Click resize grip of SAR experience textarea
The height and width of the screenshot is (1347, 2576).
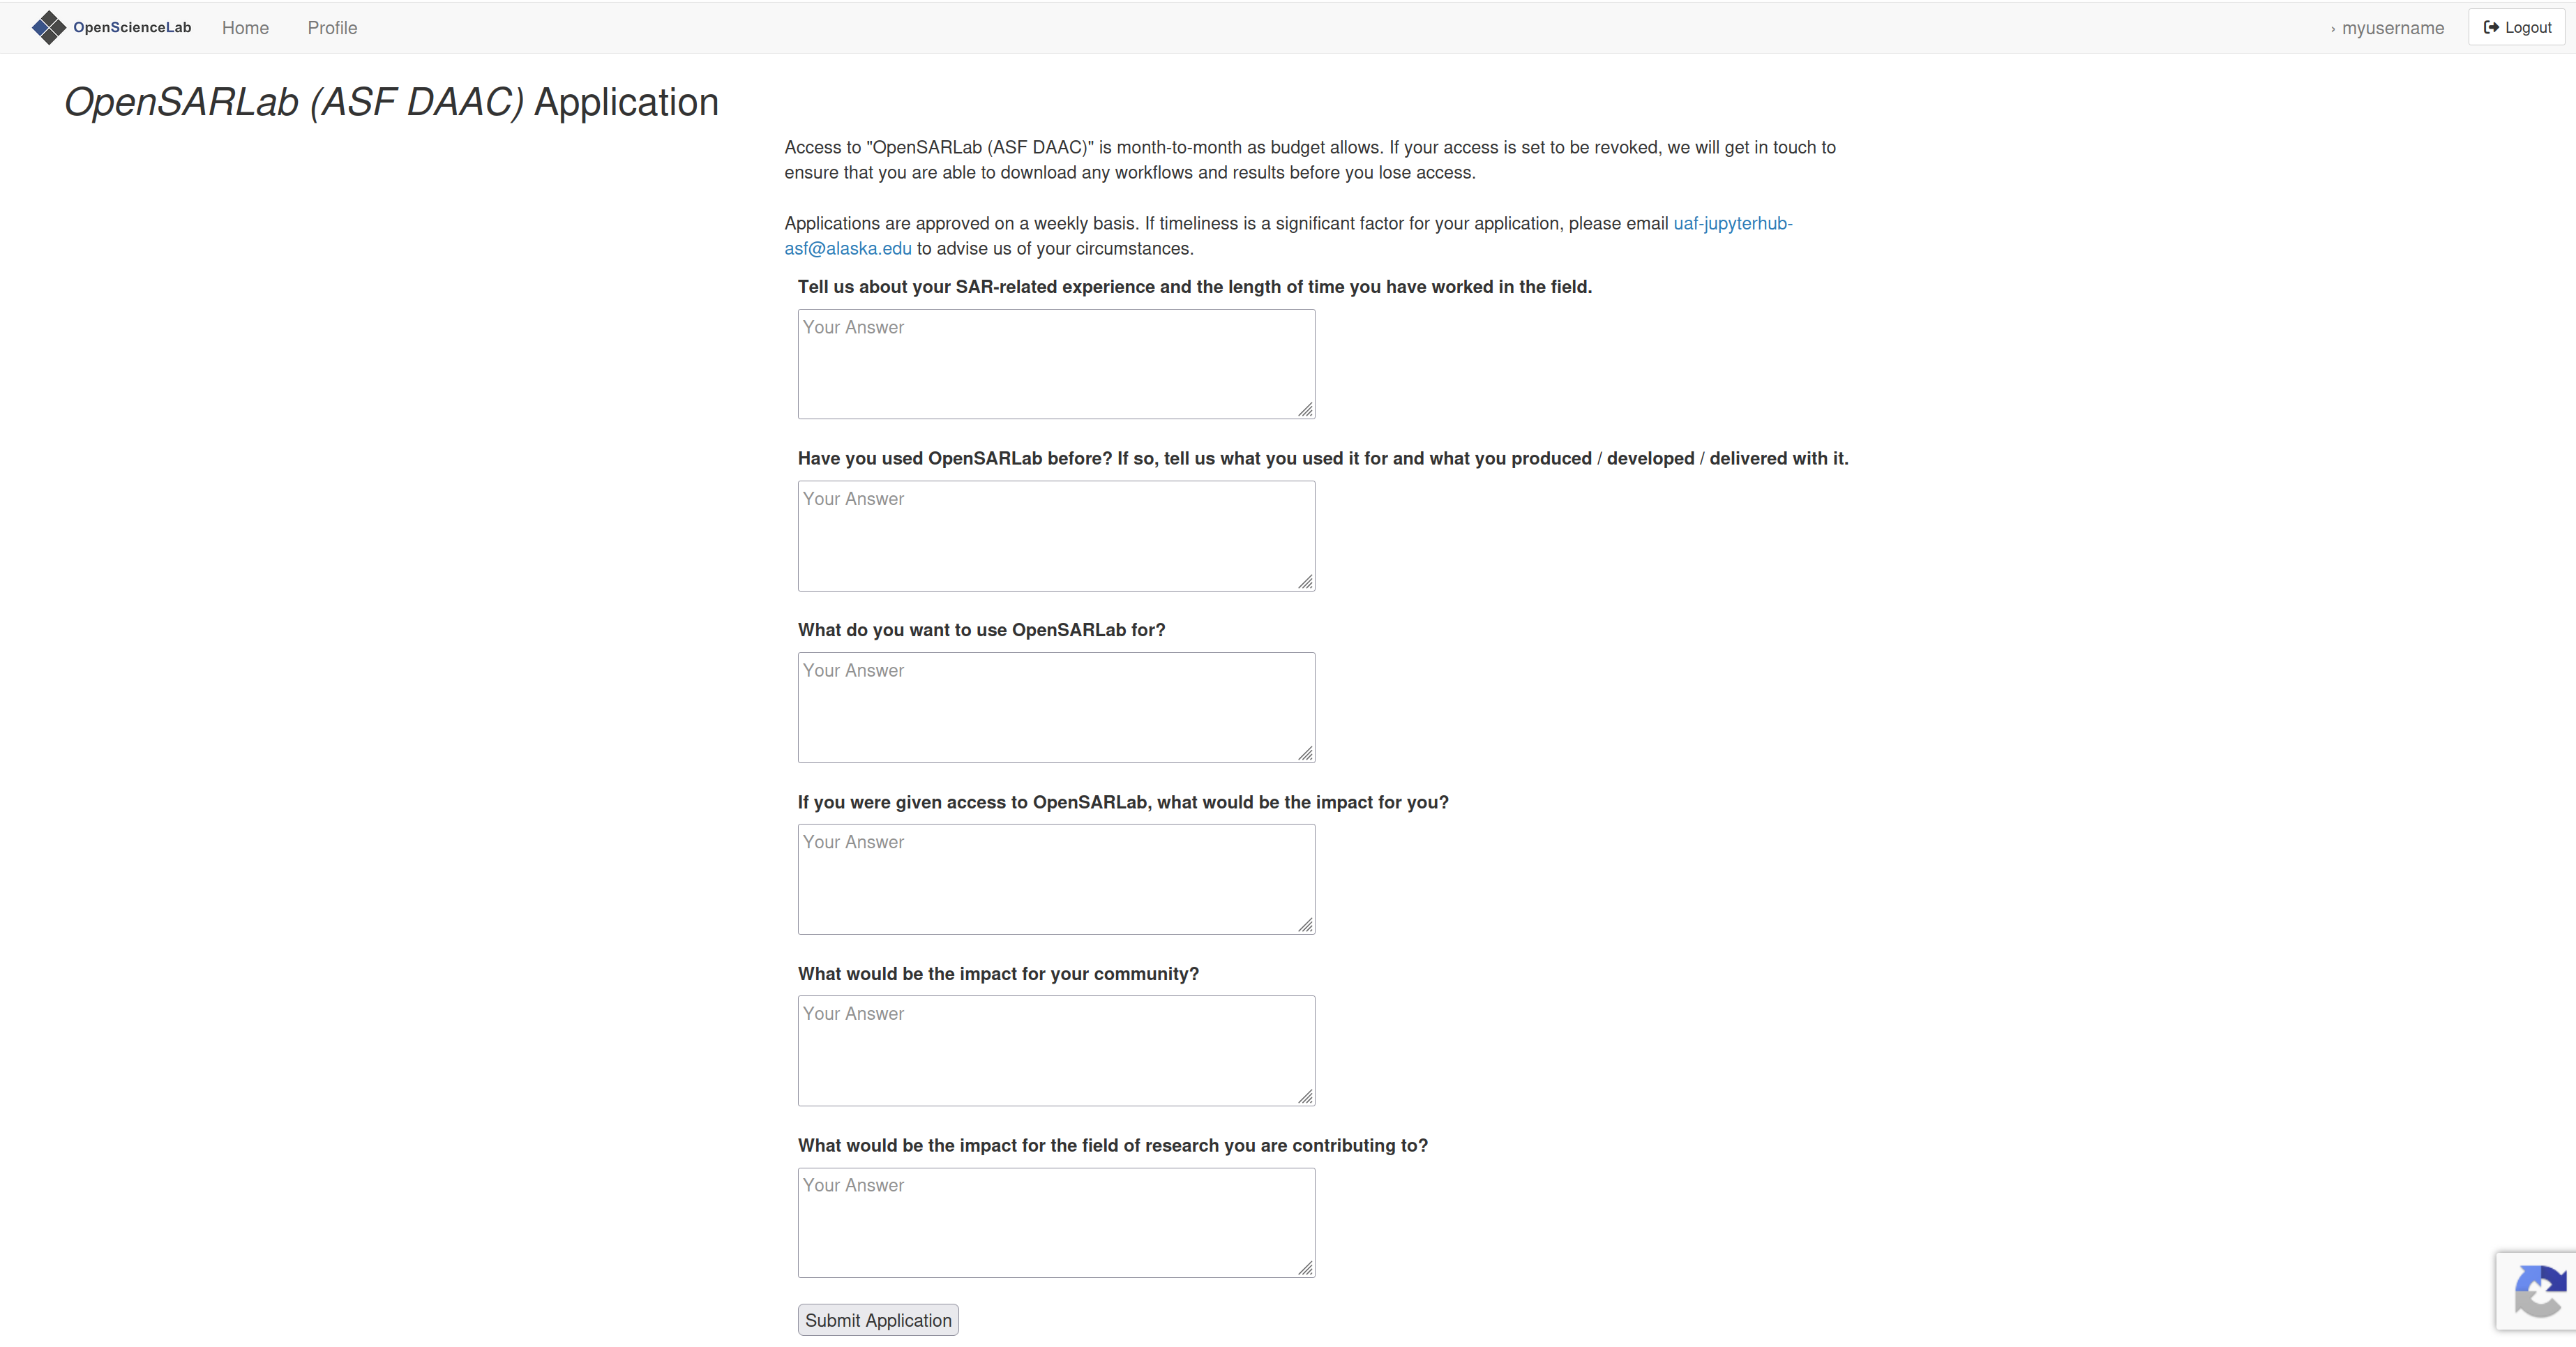coord(1305,409)
